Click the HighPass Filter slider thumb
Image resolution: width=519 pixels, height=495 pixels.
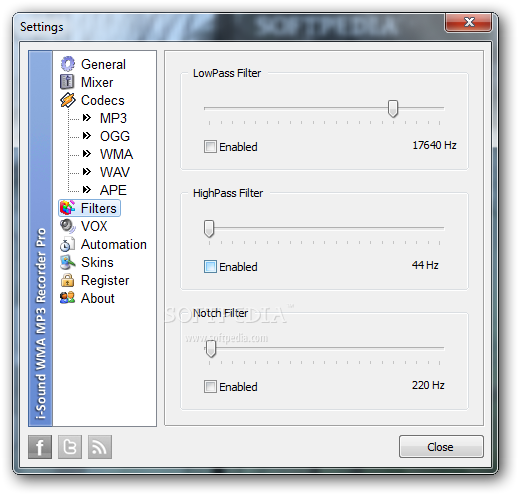209,228
